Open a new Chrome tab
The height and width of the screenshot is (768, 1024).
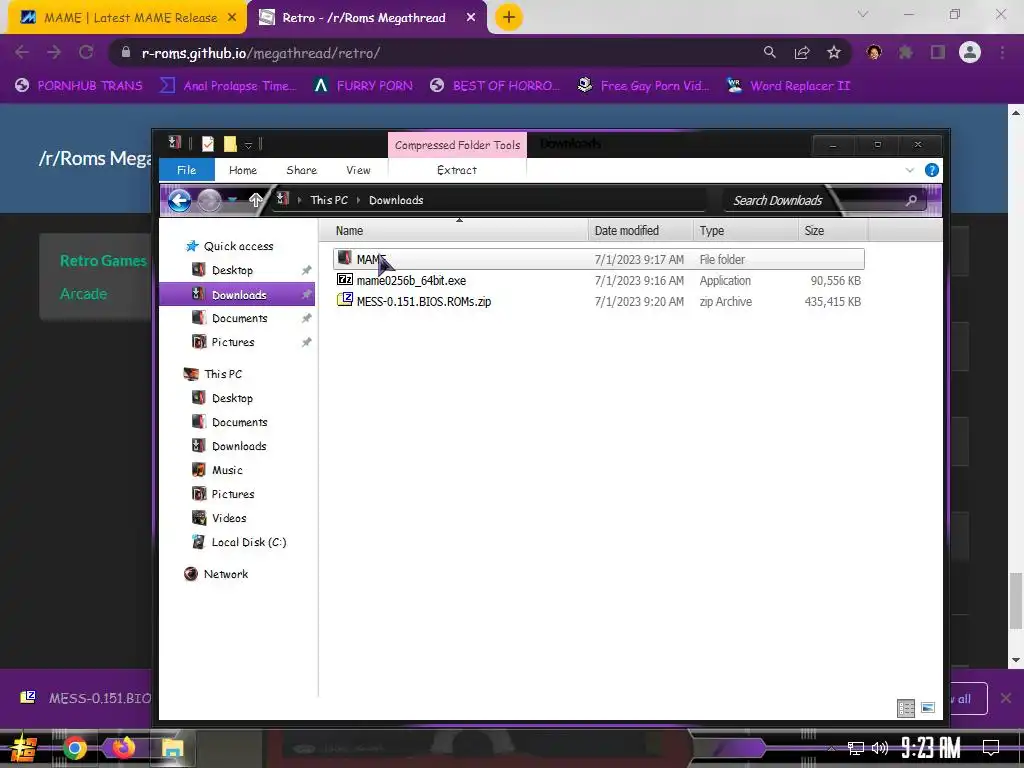click(509, 17)
